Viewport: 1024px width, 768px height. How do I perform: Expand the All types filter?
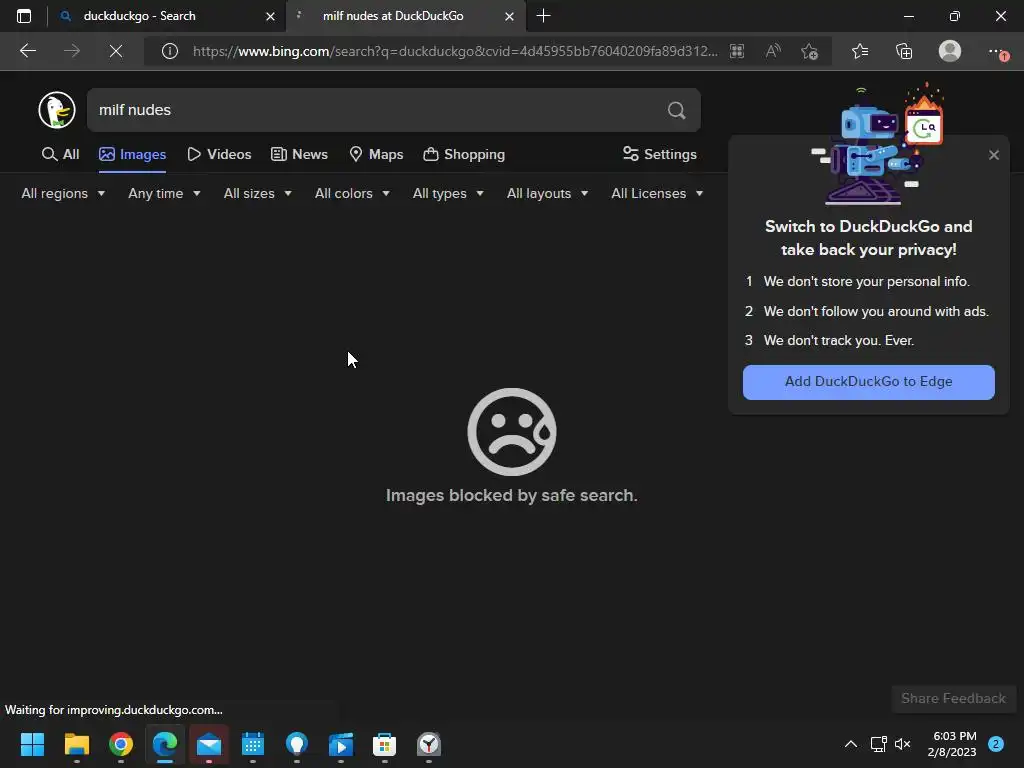[x=448, y=193]
